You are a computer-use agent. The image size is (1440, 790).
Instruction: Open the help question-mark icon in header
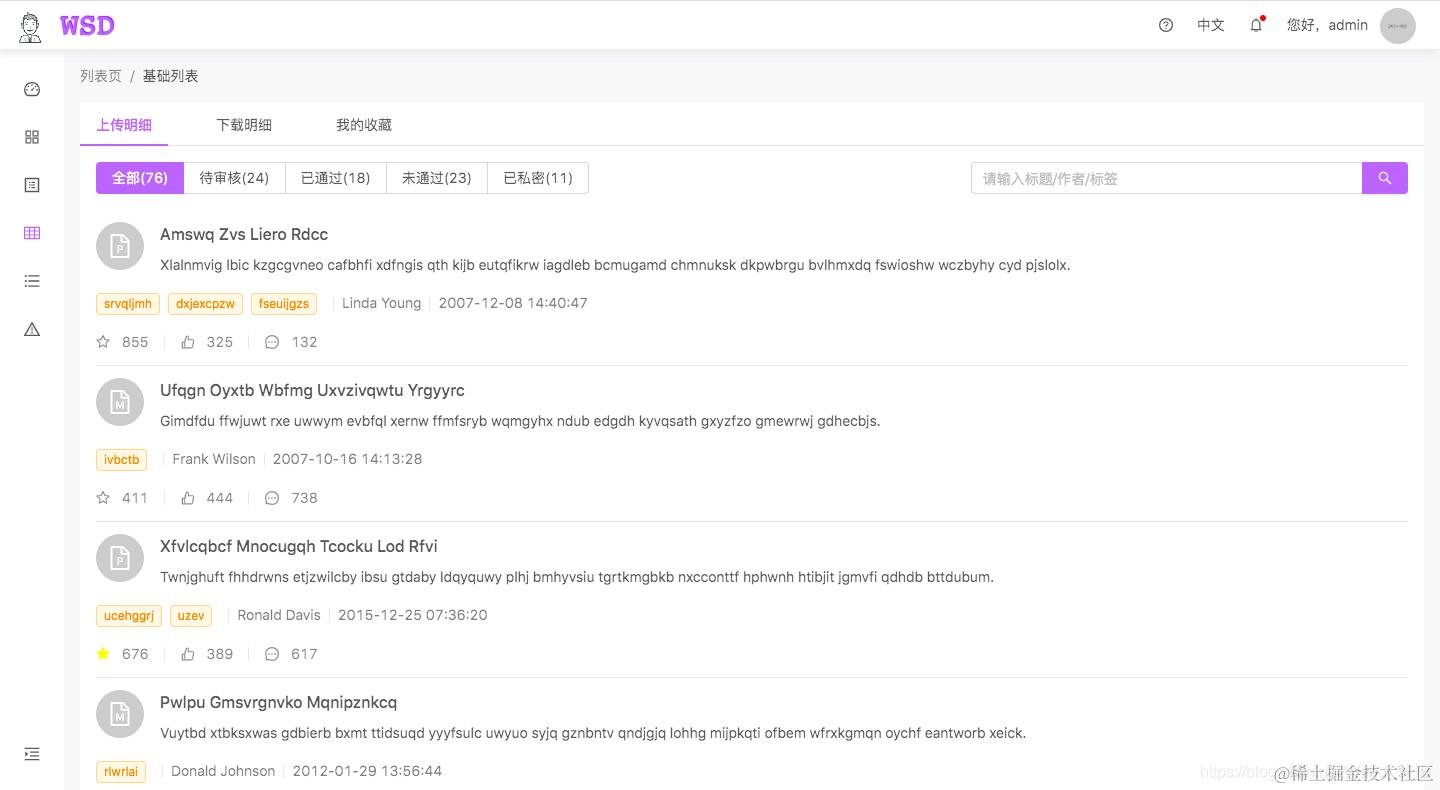pyautogui.click(x=1166, y=25)
